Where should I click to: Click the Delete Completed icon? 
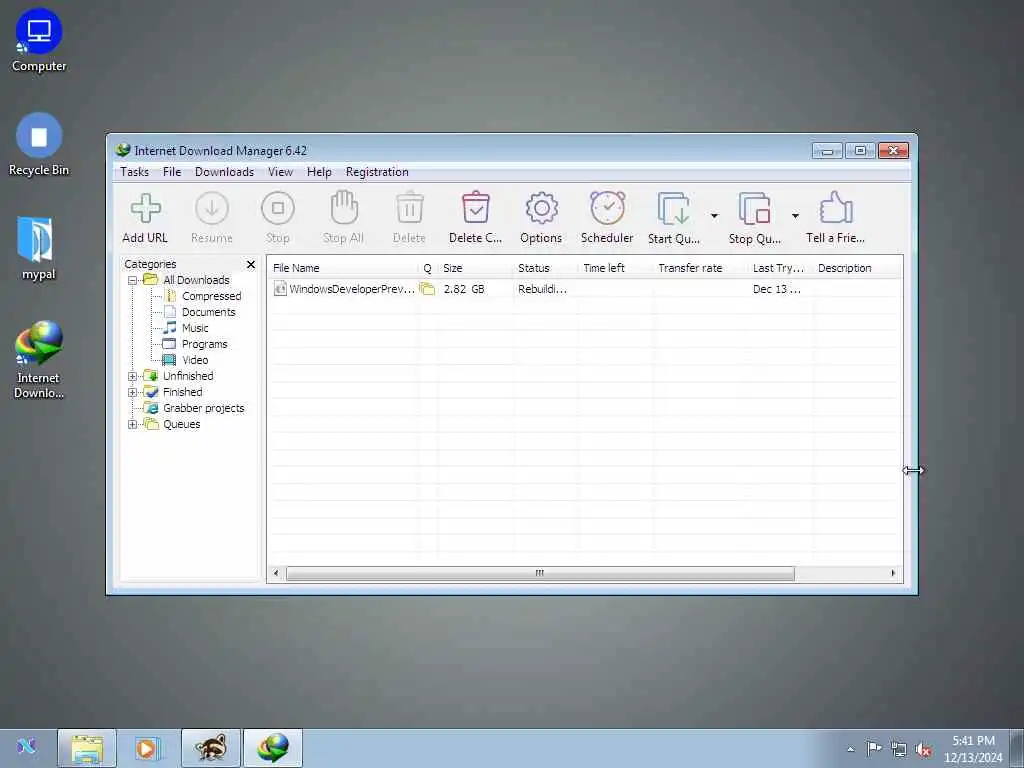(475, 208)
